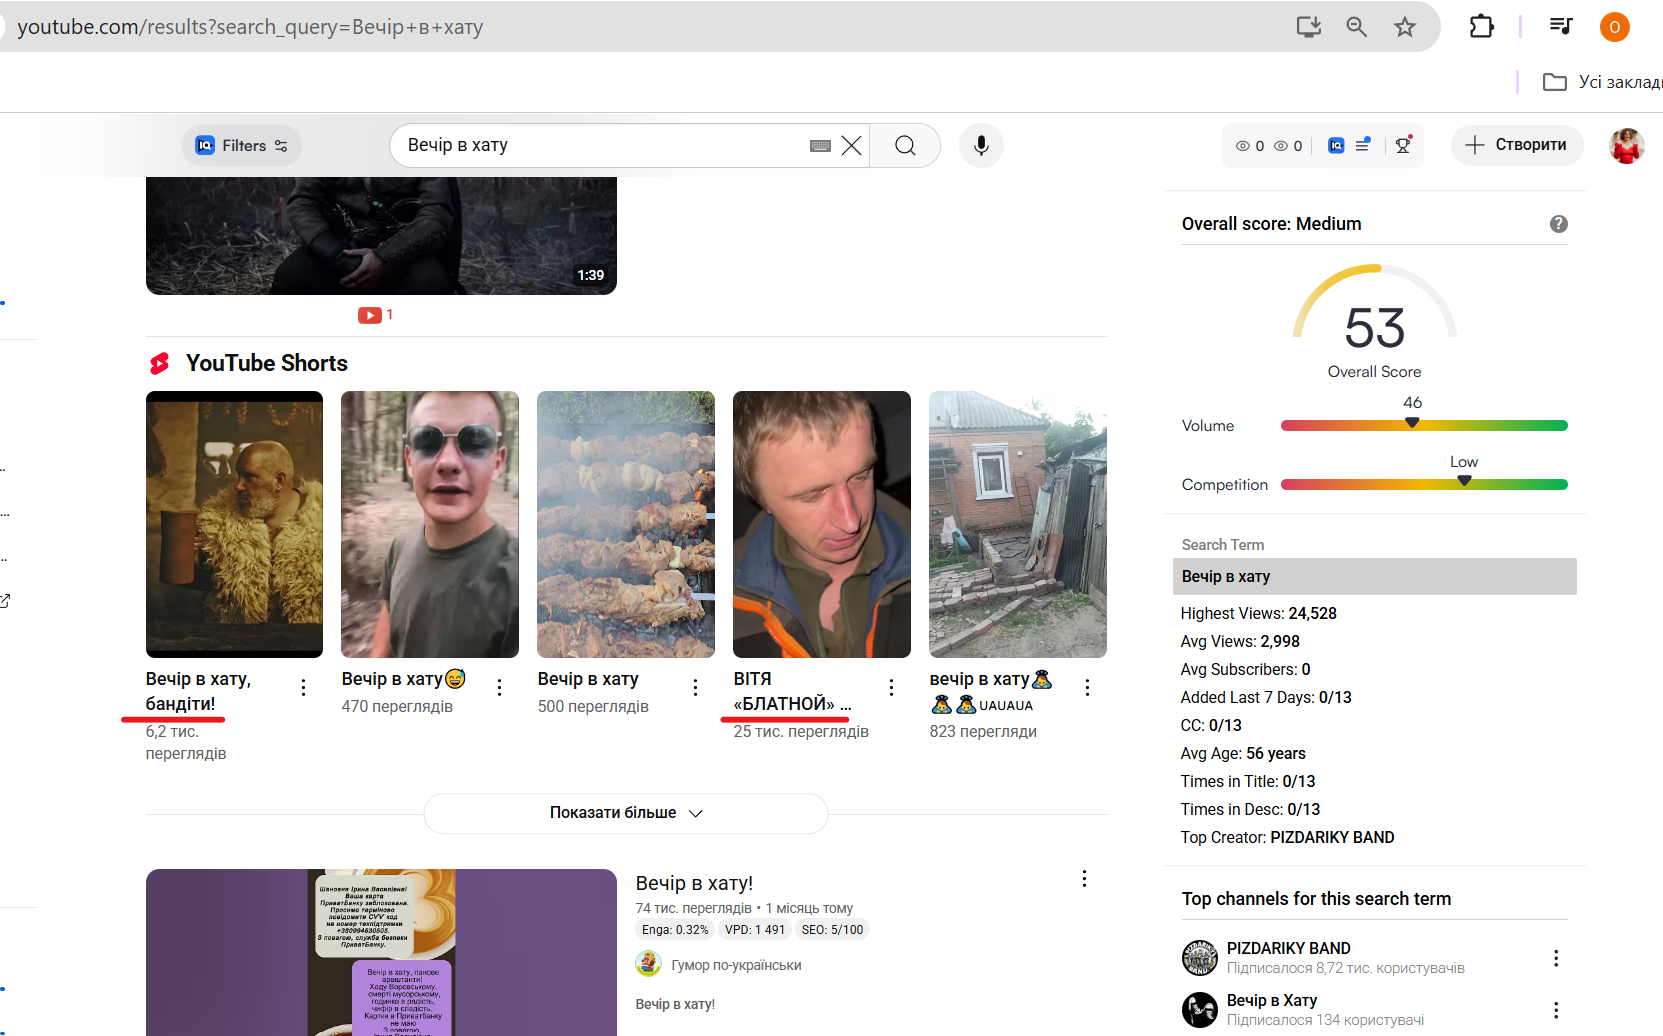Open the Overall score help question mark
1663x1036 pixels.
pos(1558,224)
